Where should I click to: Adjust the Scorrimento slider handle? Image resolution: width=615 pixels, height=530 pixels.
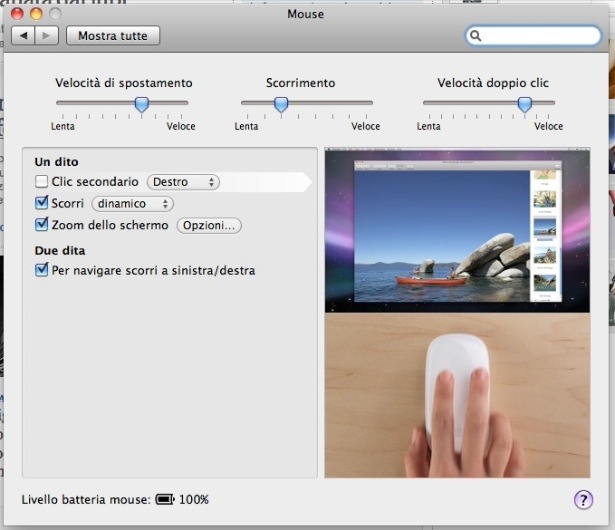[281, 104]
